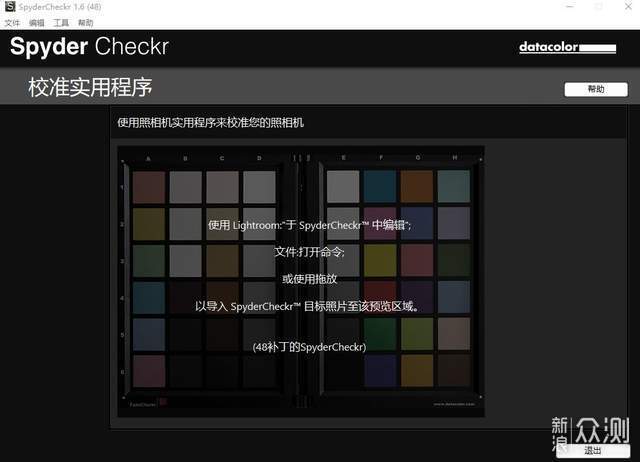Open the 工具 menu
This screenshot has width=640, height=462.
[x=61, y=23]
